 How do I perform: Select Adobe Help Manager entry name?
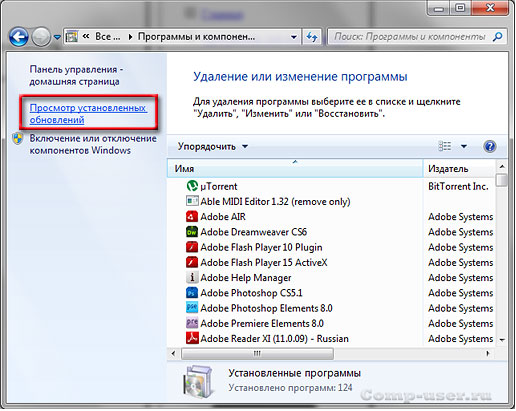(246, 278)
